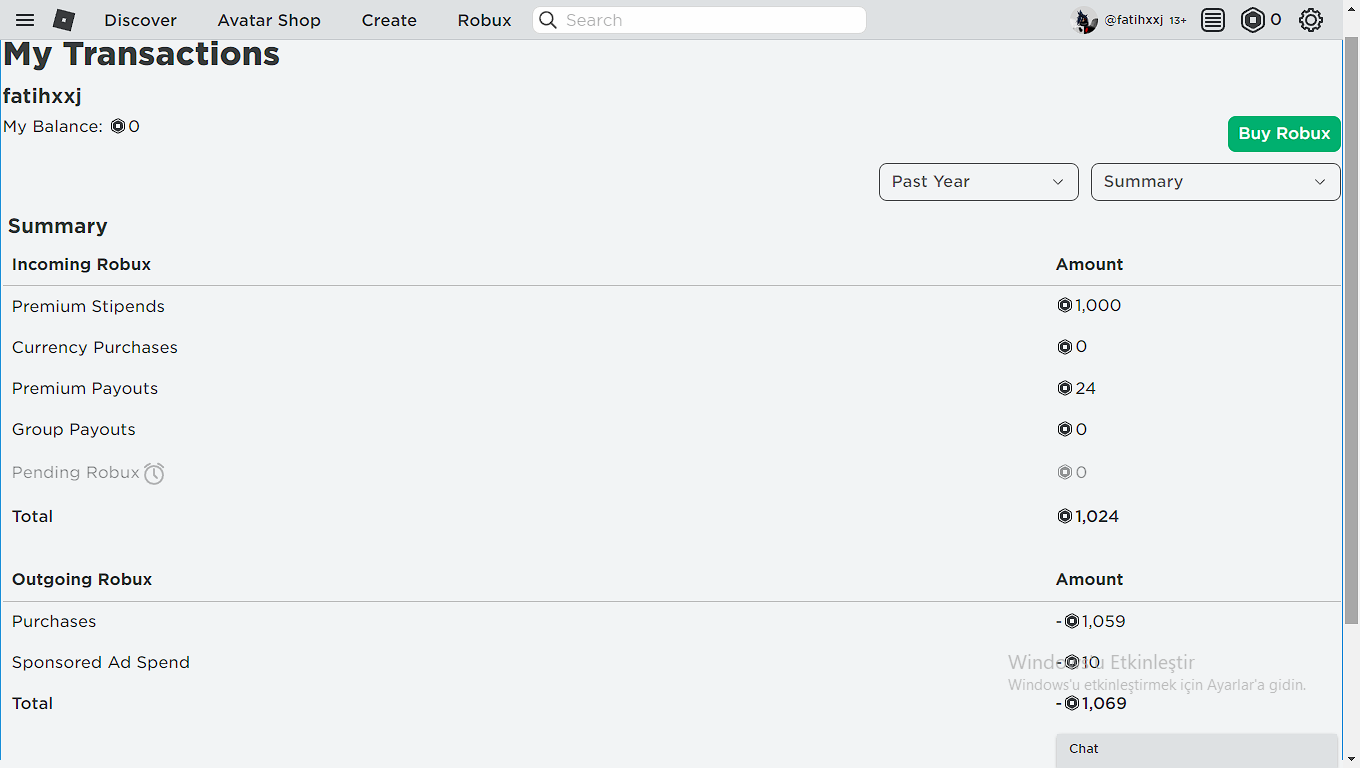Open the Past Year time dropdown
The image size is (1360, 768).
pyautogui.click(x=979, y=182)
